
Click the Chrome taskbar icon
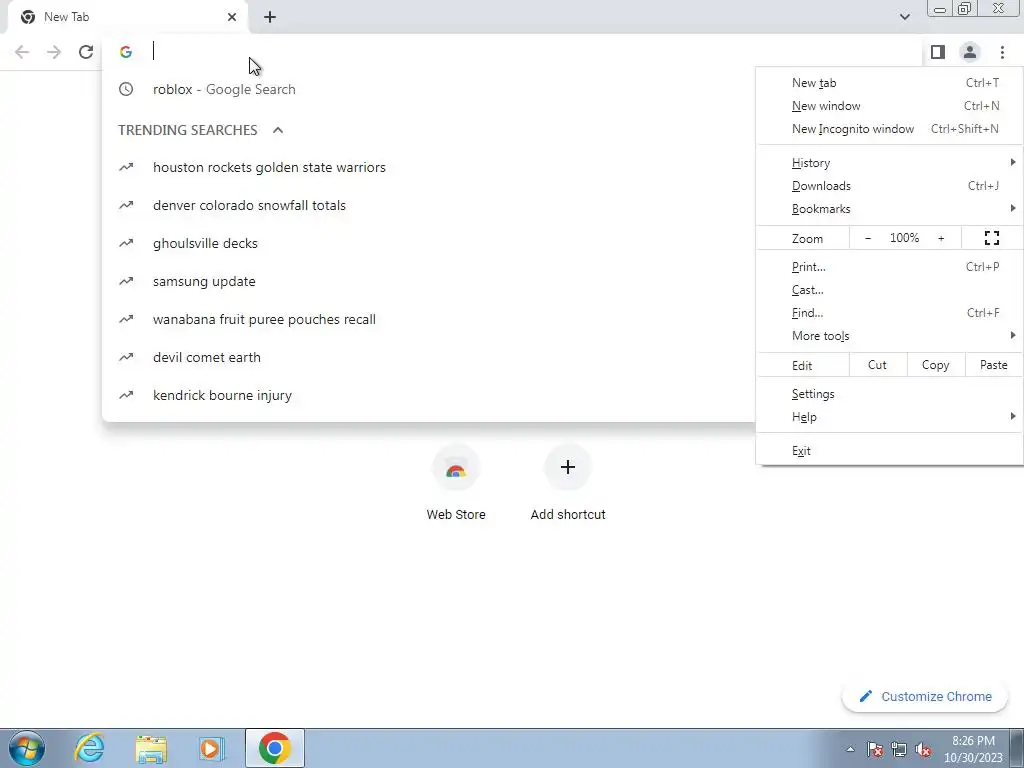point(275,748)
